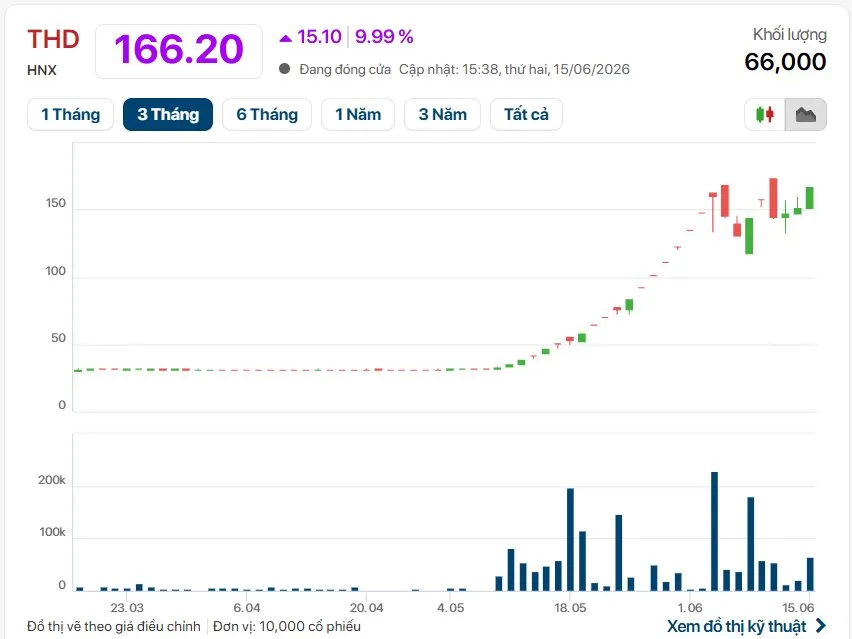Select the 1 Tháng time range
852x639 pixels.
click(71, 115)
